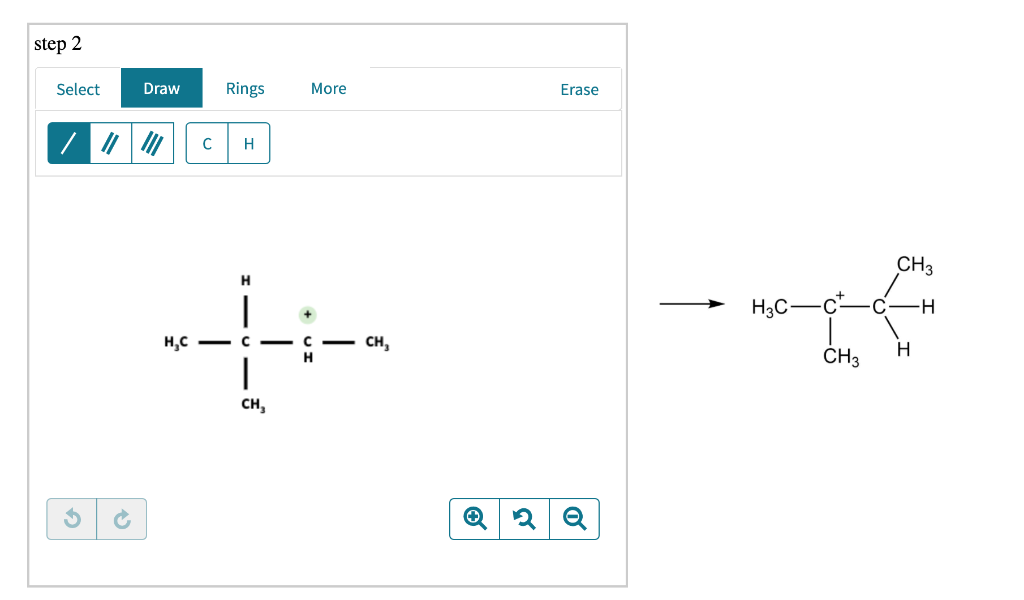Choose the hydrogen (H) atom tool
Screen dimensions: 1024x600
(x=249, y=143)
